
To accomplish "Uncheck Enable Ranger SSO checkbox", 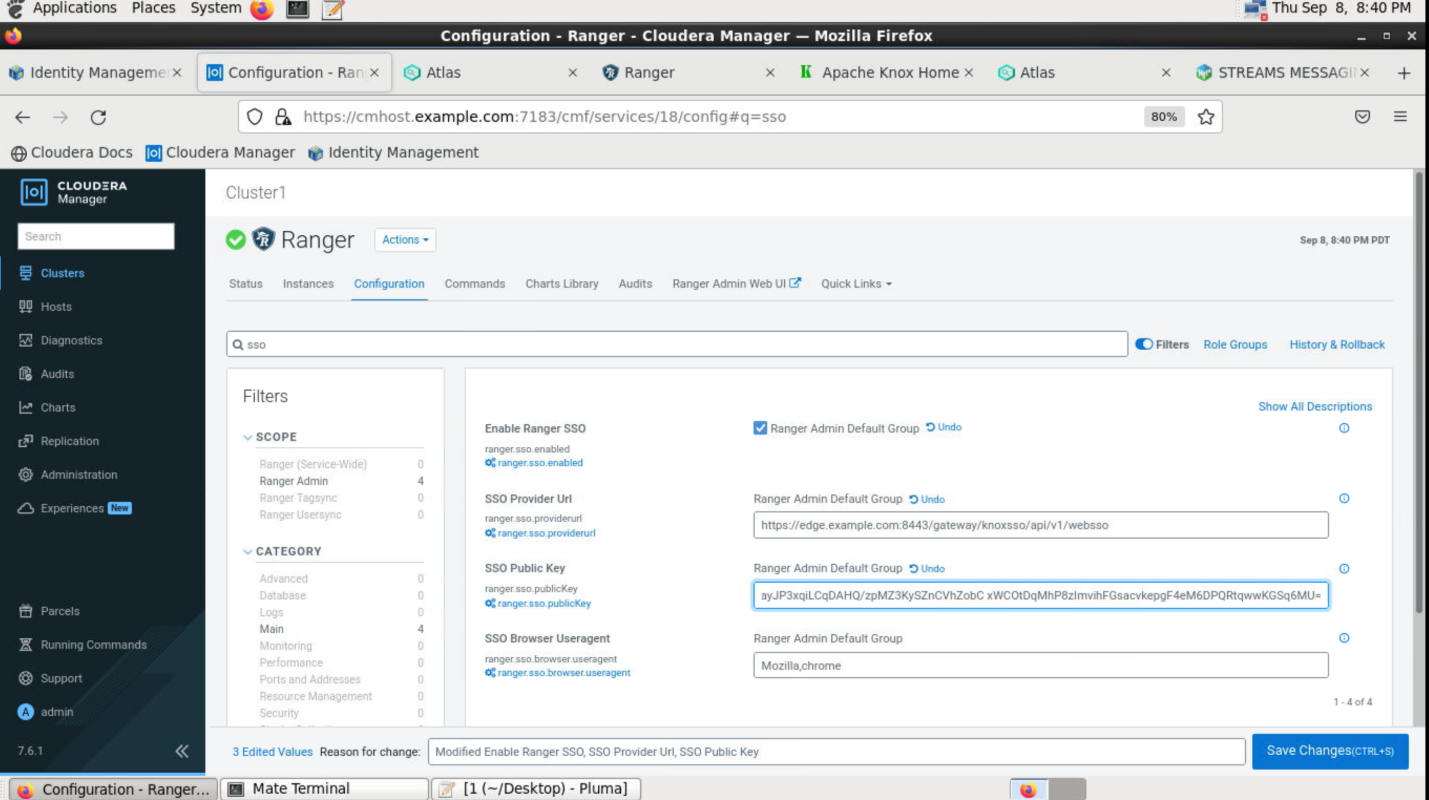I will 760,428.
